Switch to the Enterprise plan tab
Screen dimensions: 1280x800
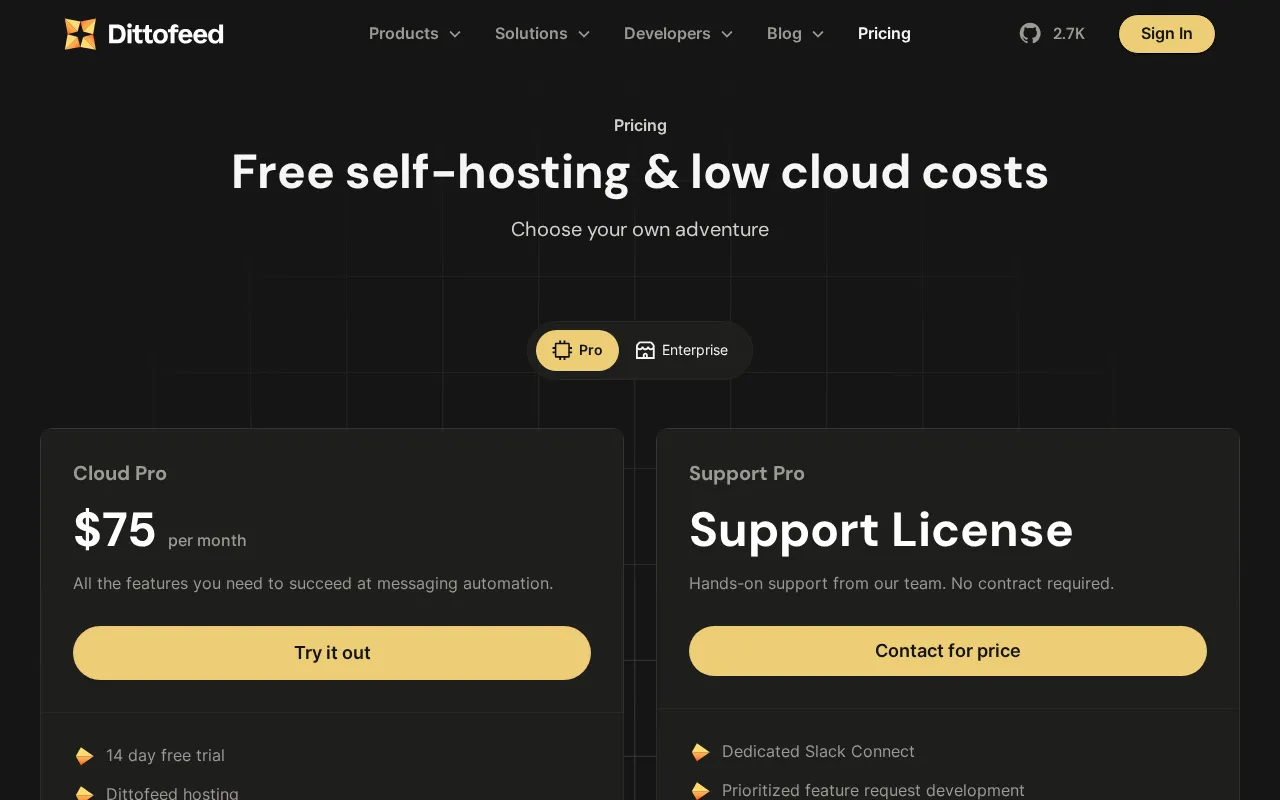tap(682, 350)
